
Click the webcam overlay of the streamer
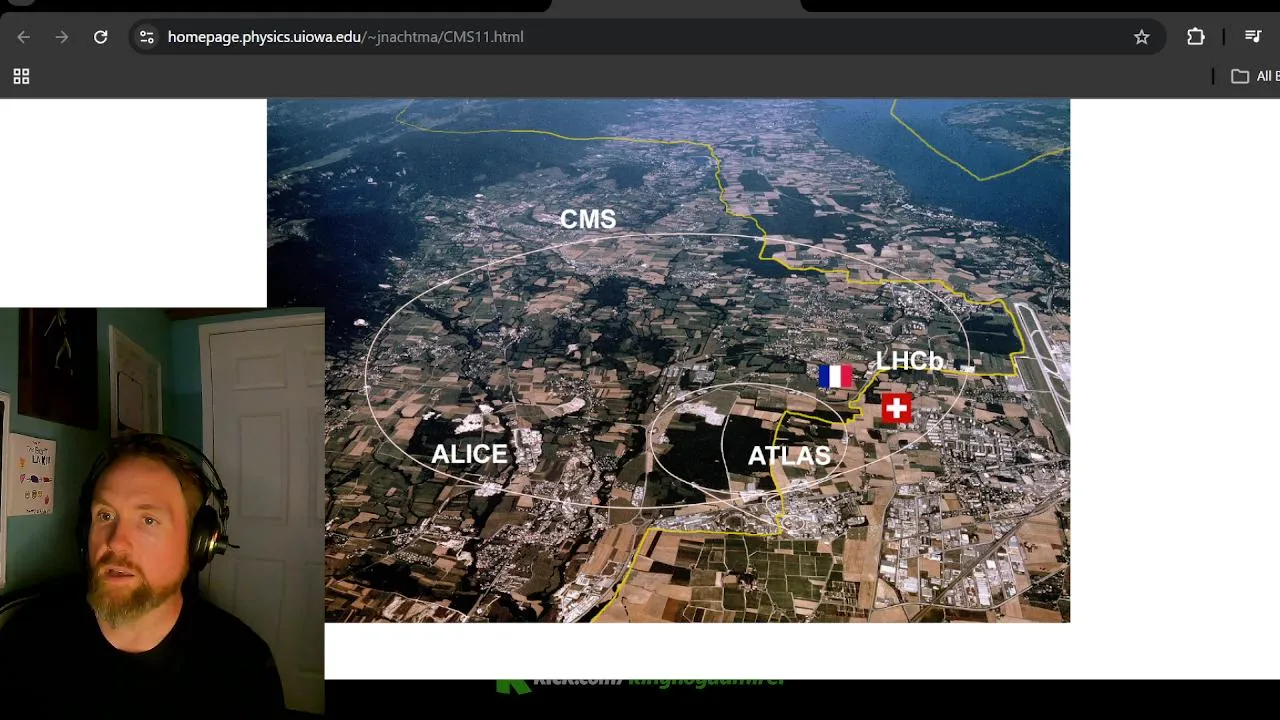coord(162,510)
